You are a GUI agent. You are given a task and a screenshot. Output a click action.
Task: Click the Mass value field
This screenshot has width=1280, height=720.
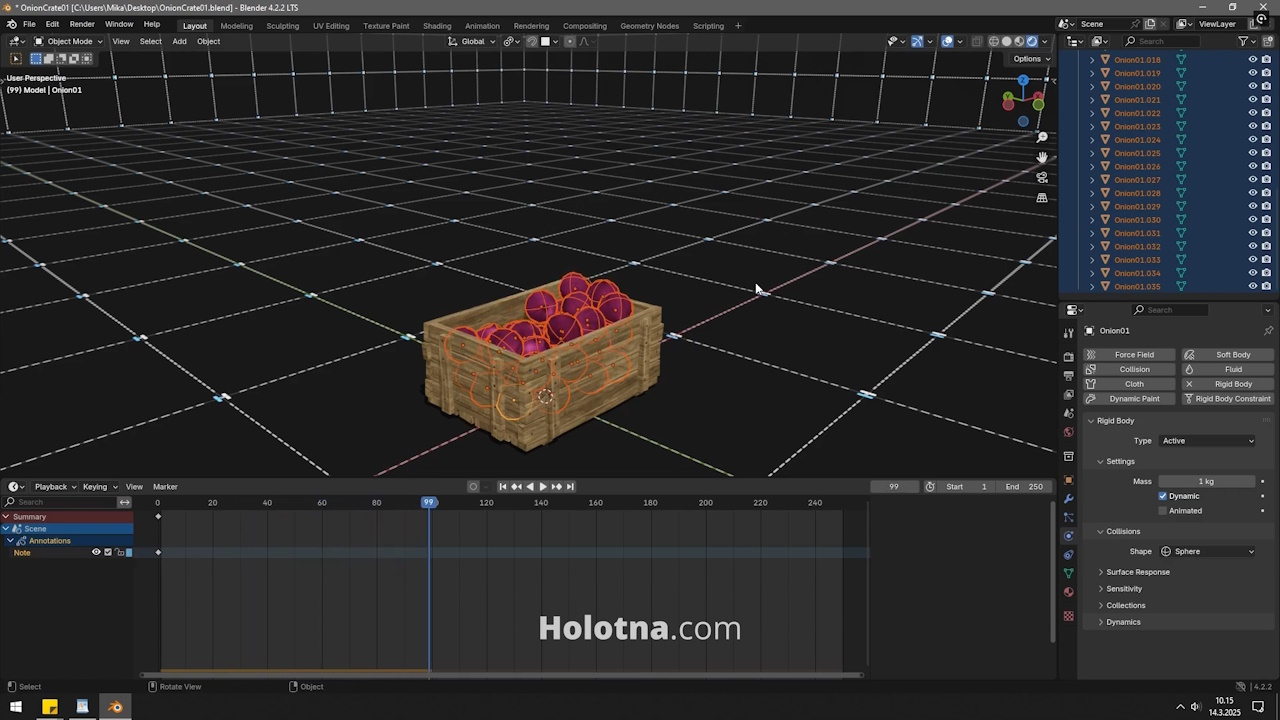(x=1207, y=482)
